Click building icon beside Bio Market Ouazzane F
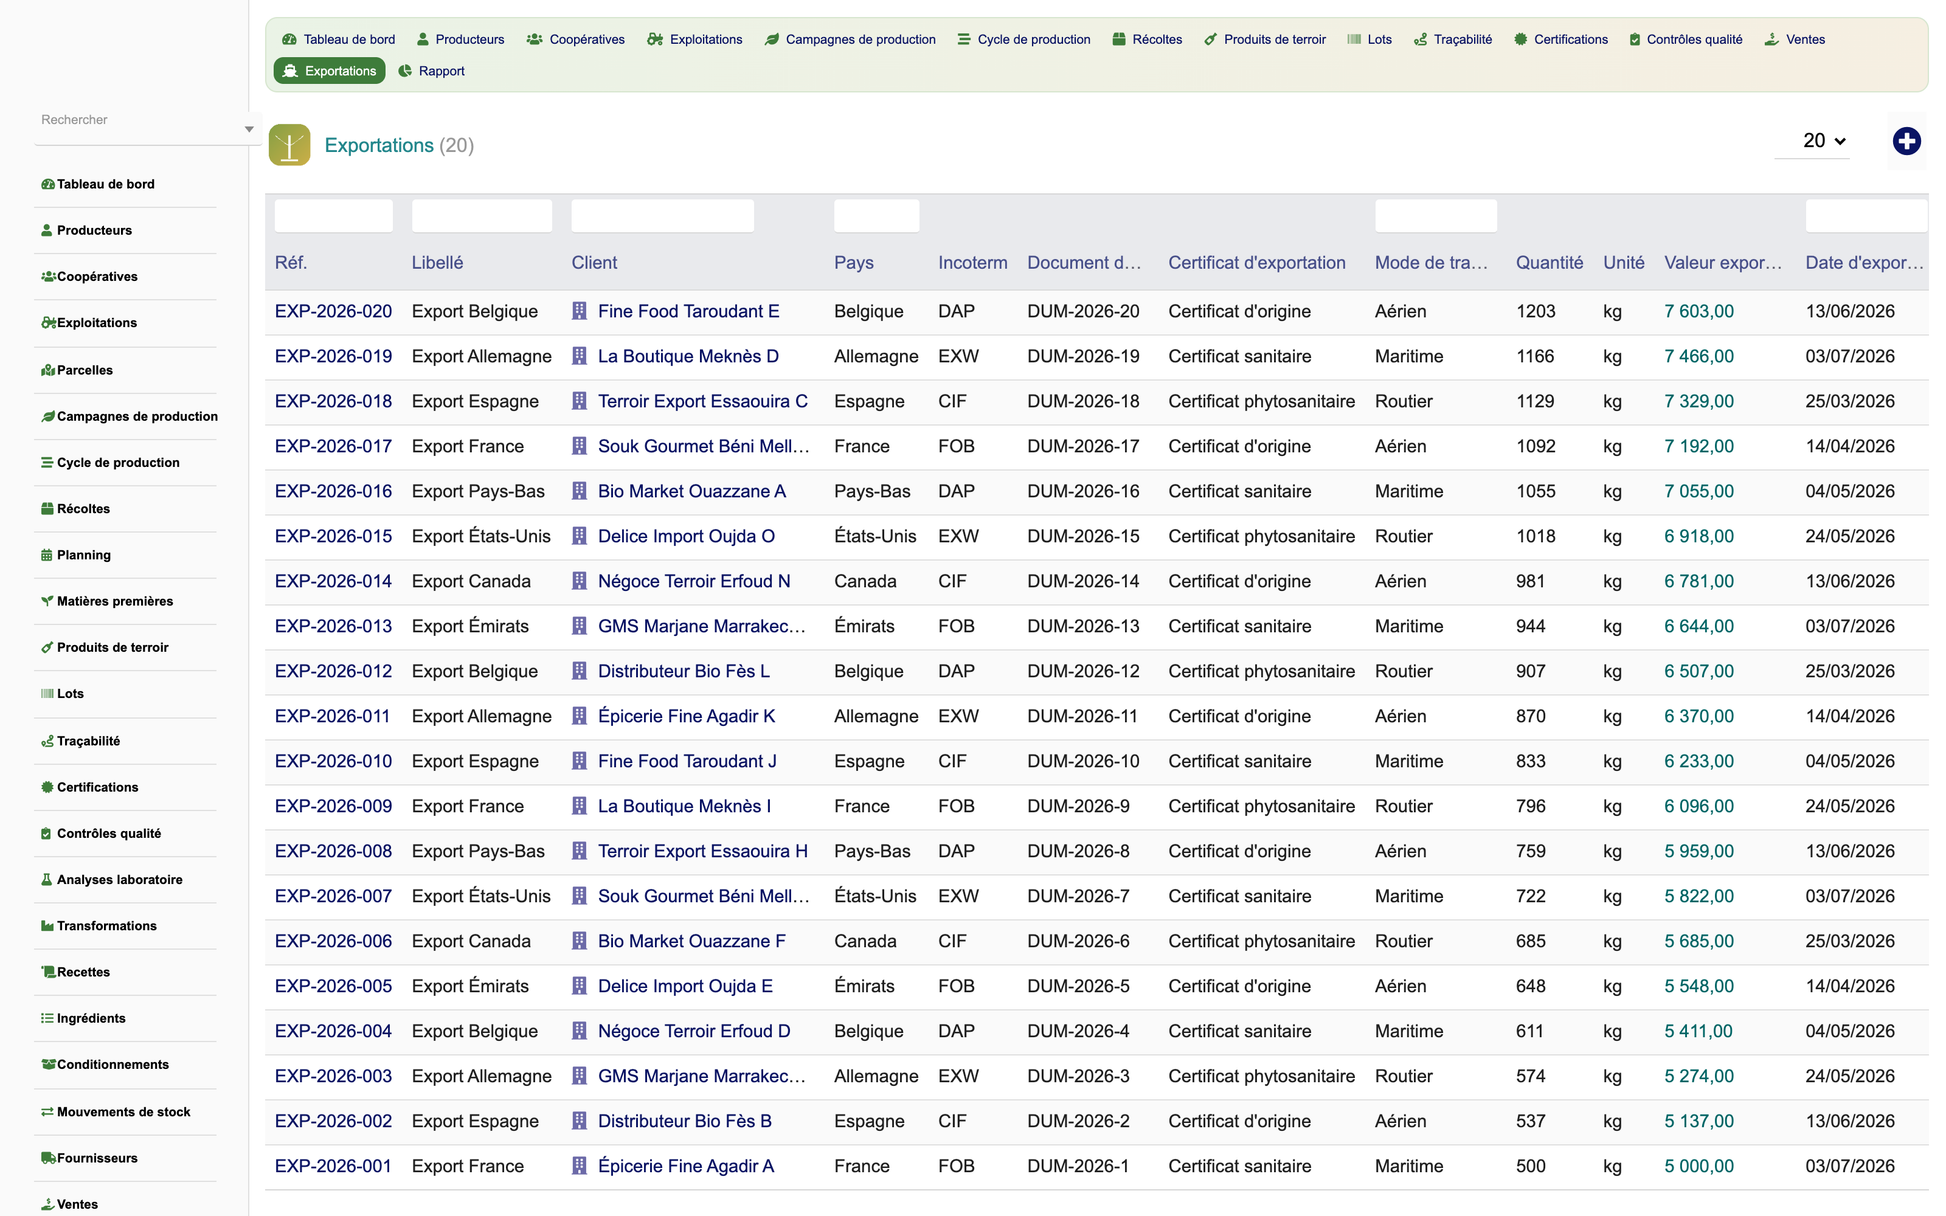The image size is (1946, 1216). pos(579,941)
